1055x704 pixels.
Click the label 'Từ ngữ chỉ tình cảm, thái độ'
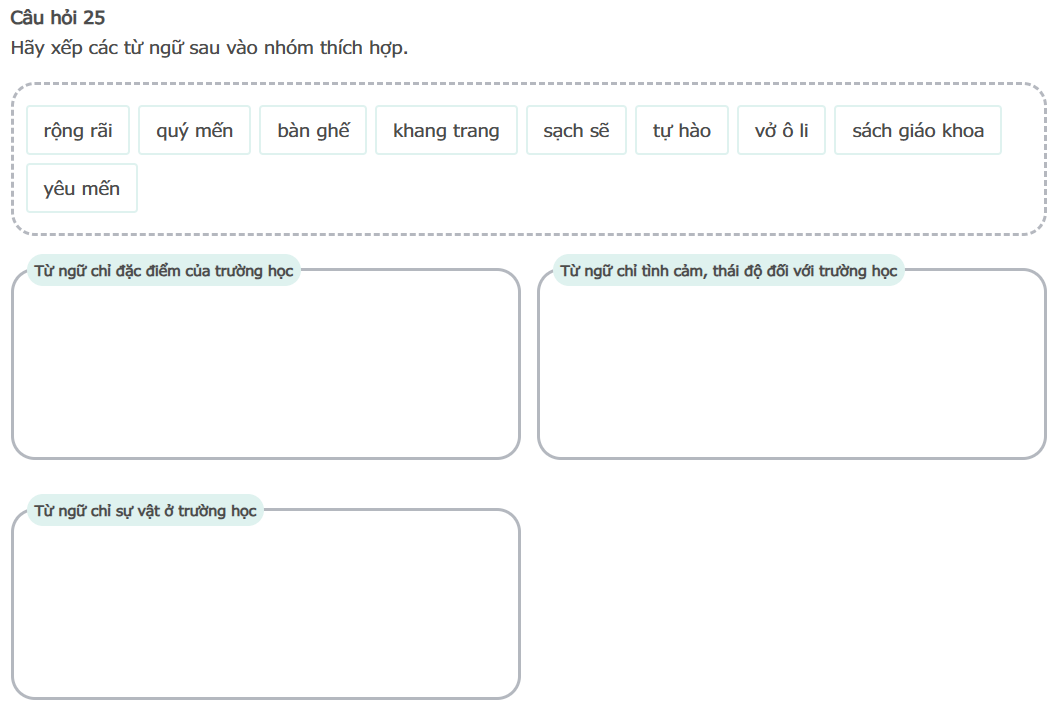[x=728, y=271]
